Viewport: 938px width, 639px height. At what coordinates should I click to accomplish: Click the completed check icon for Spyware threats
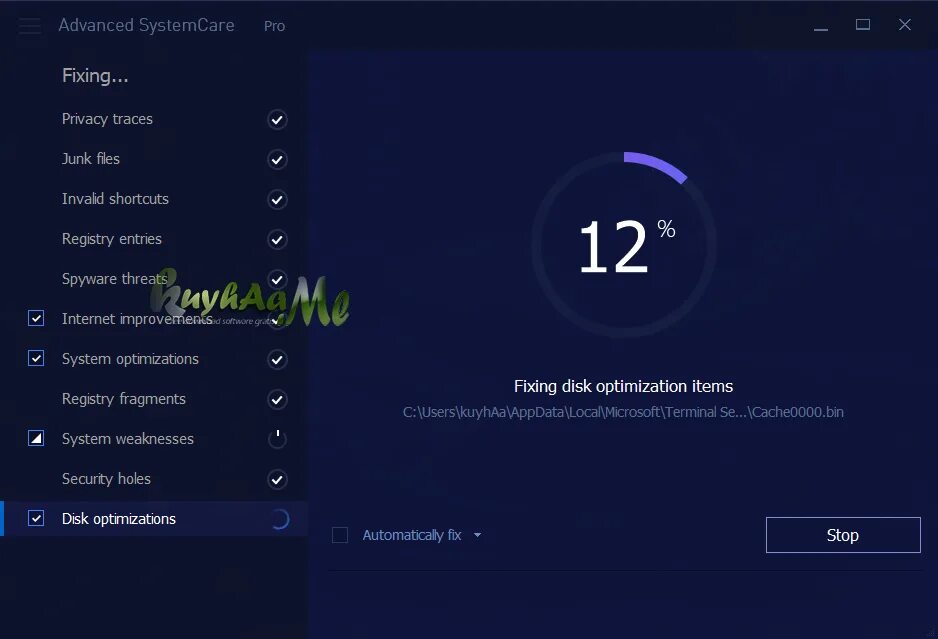click(277, 279)
